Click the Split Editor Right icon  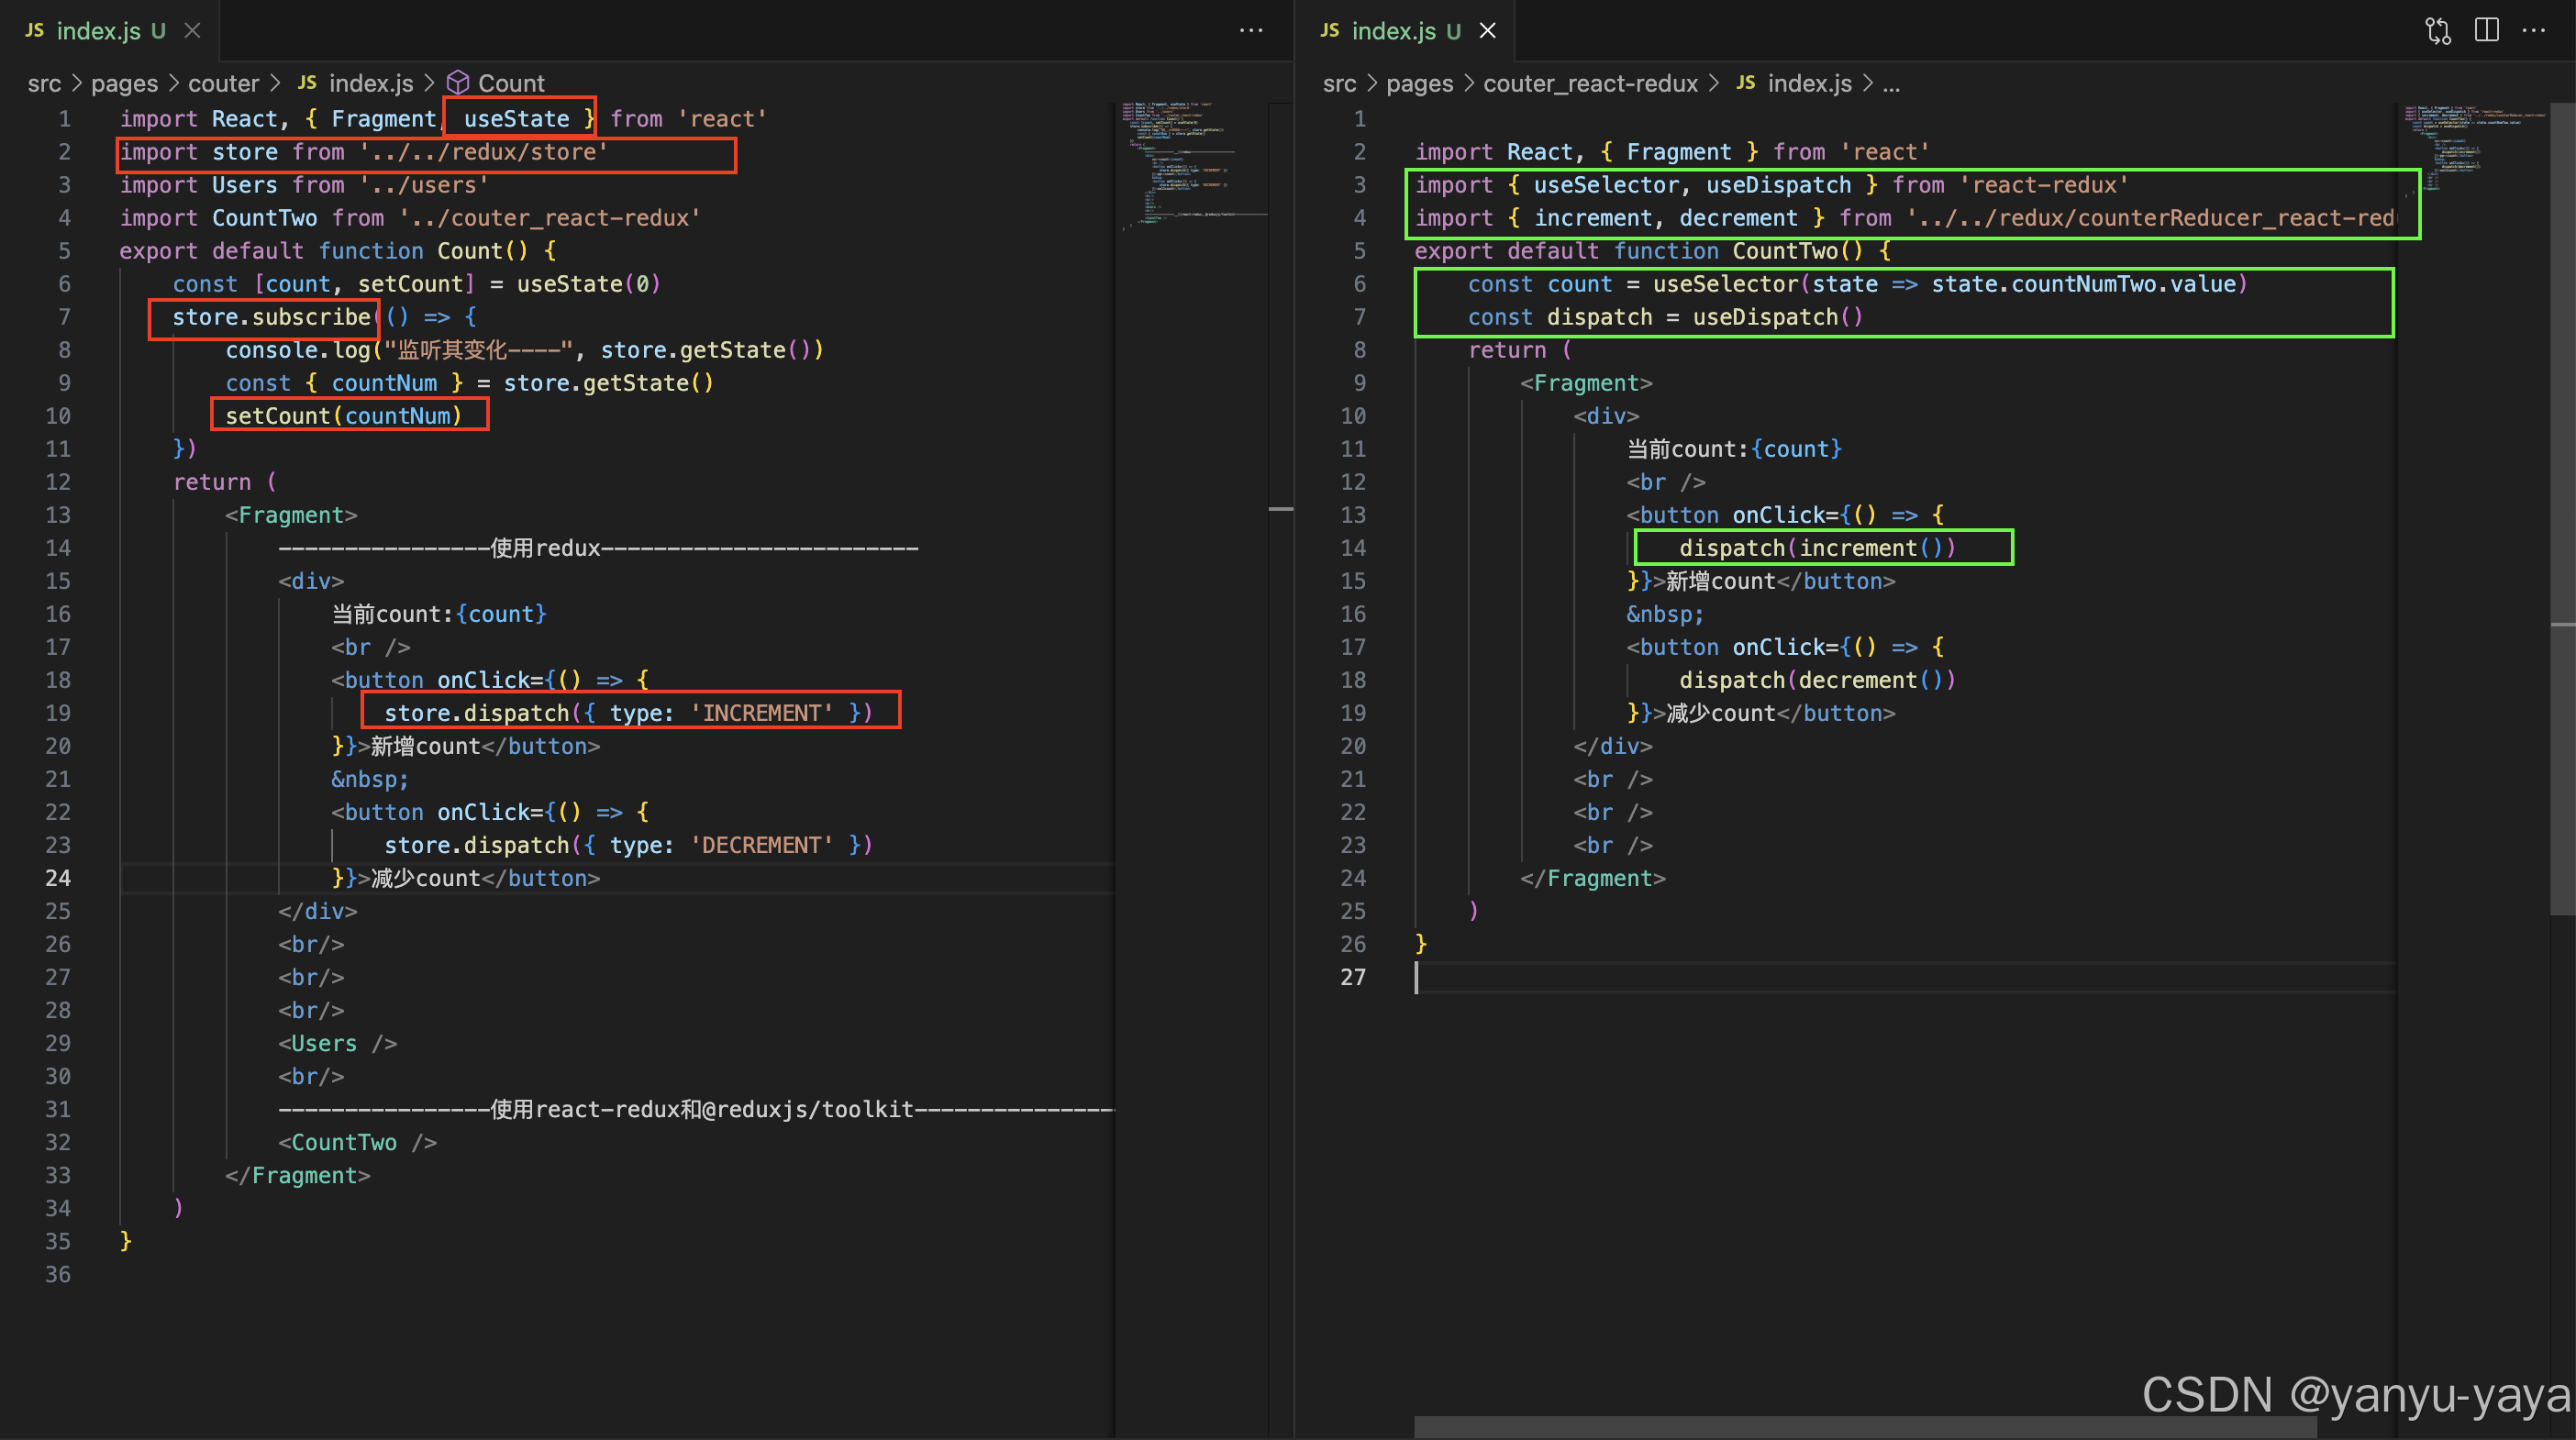(x=2486, y=31)
